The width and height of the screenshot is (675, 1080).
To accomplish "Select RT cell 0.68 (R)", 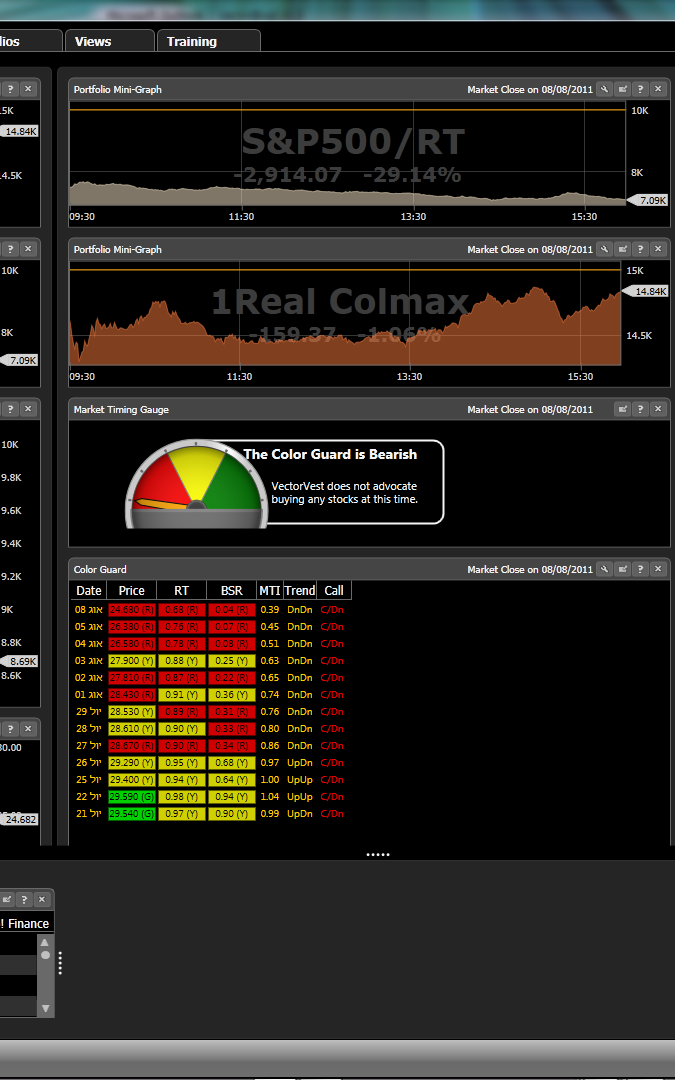I will click(x=181, y=610).
